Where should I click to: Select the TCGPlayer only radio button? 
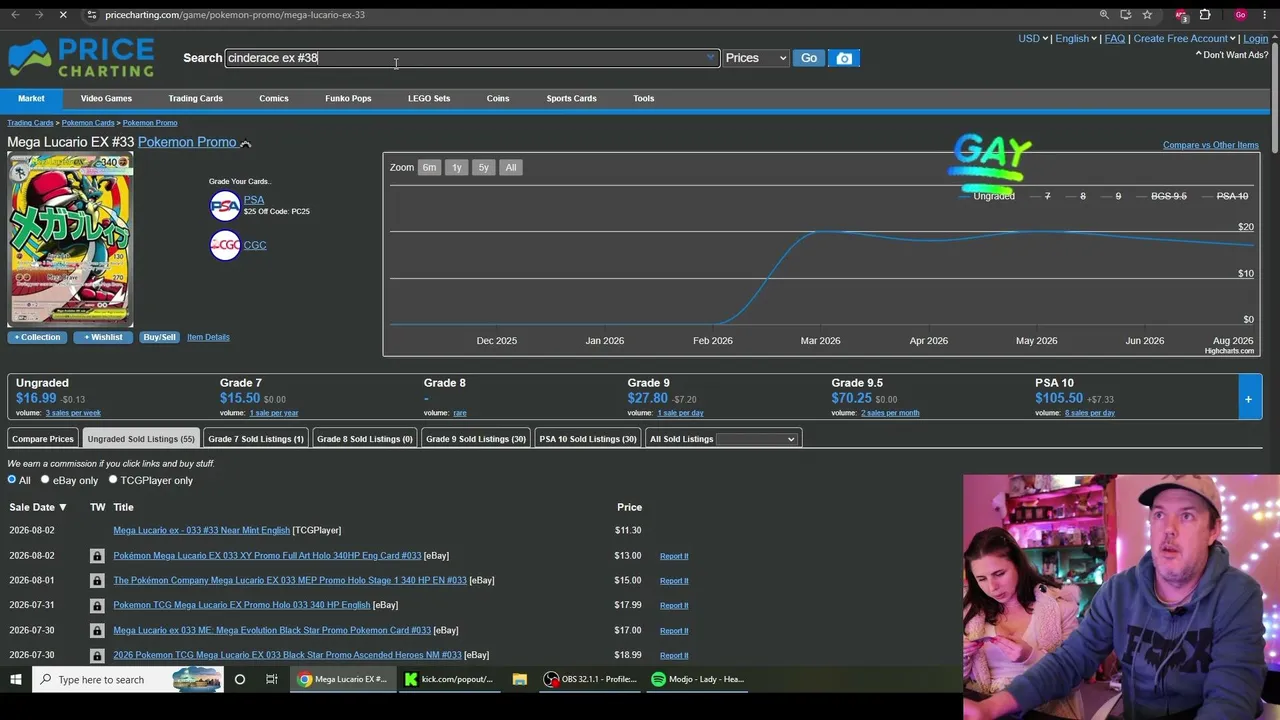tap(113, 480)
